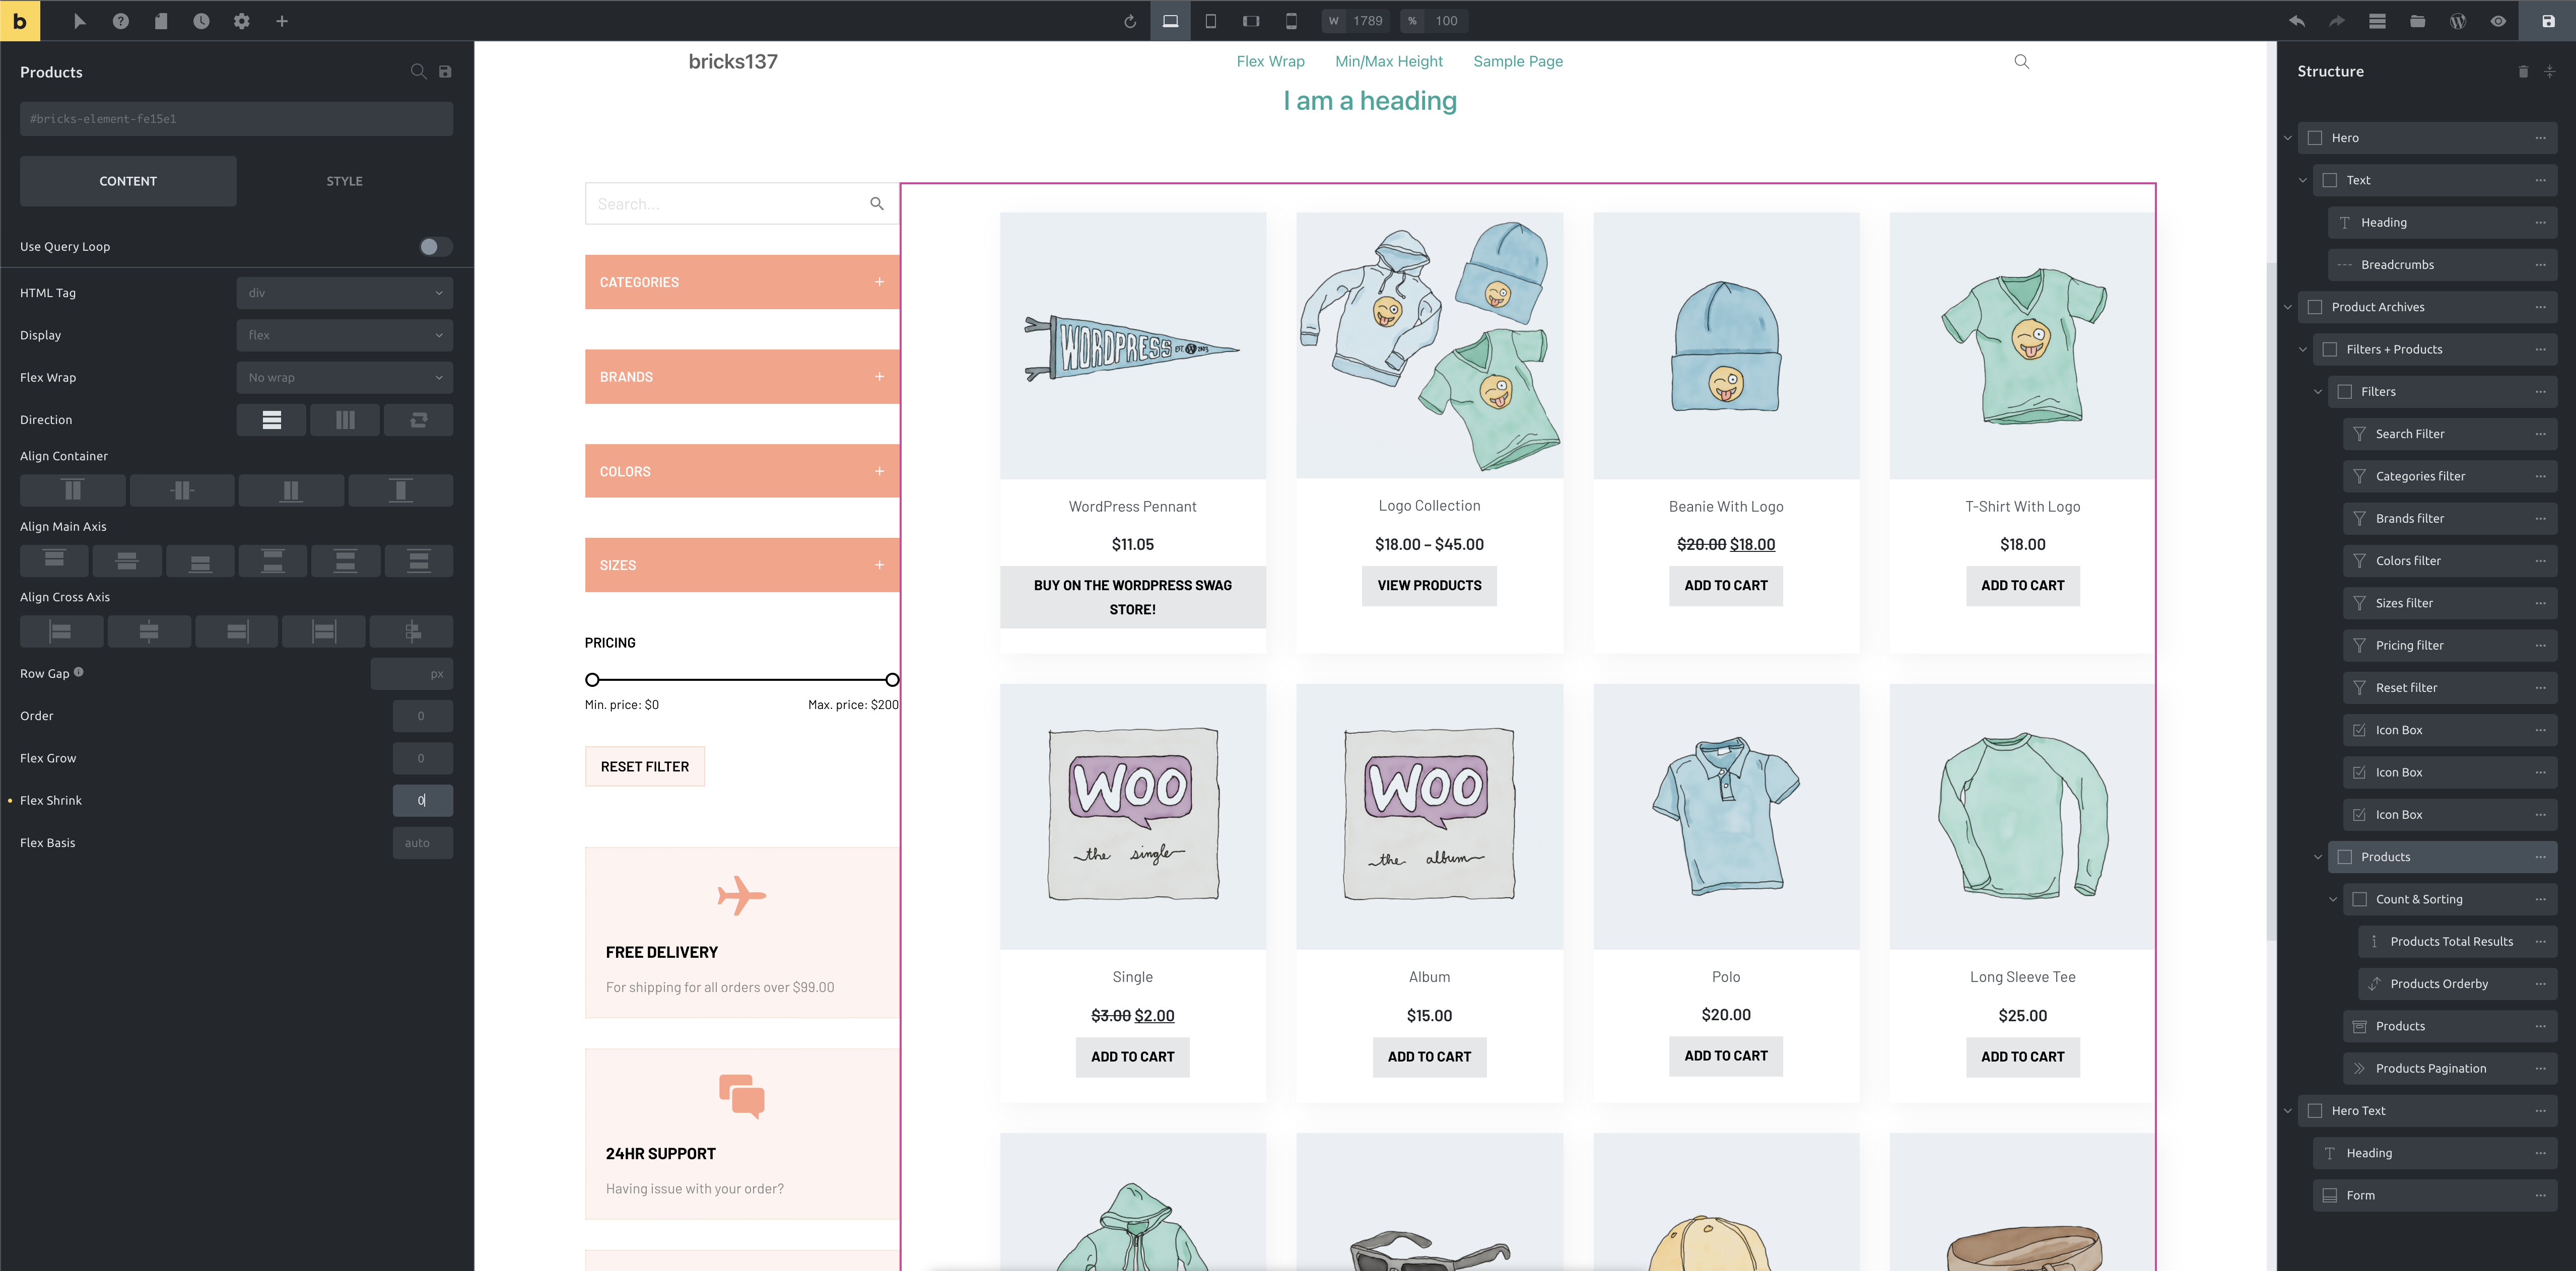Select first Align Cross Axis option
Screen dimensions: 2576x1271
61,631
